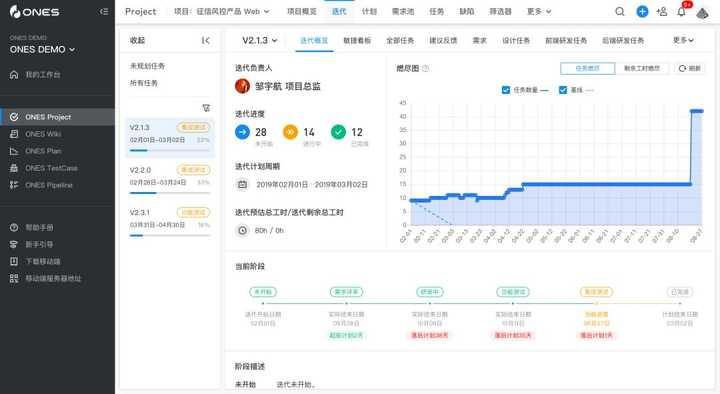This screenshot has height=394, width=720.
Task: Expand the top nav 更多 menu
Action: (539, 11)
